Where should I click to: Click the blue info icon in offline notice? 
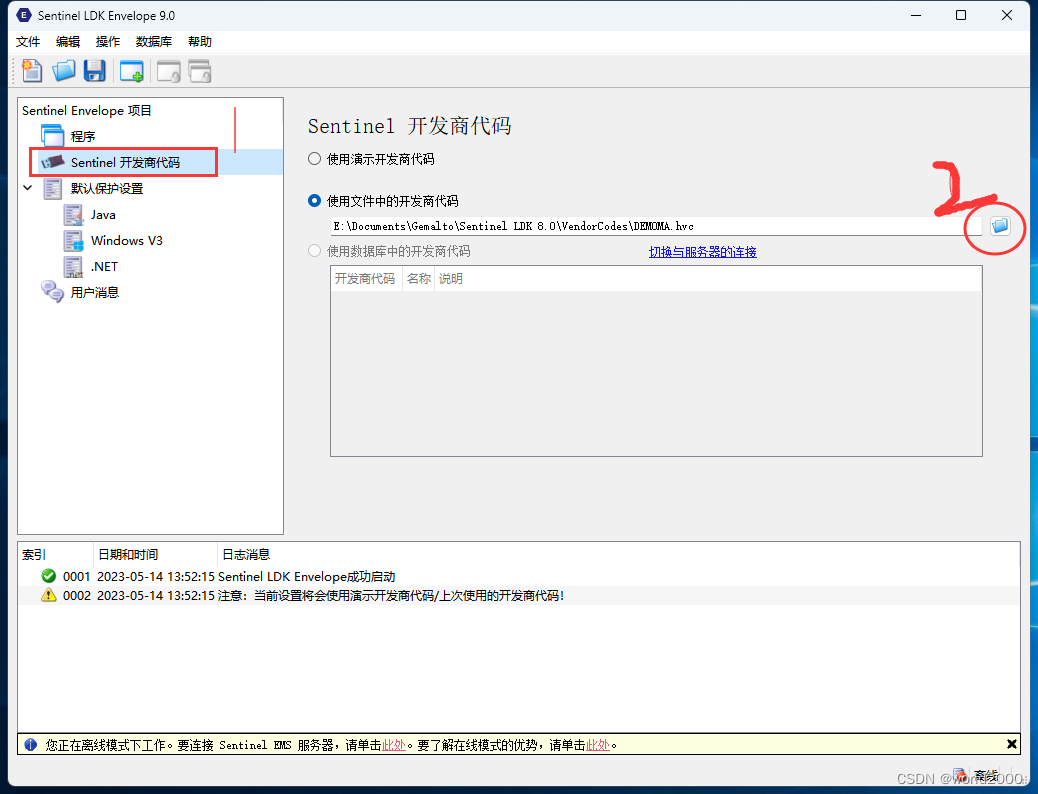30,744
